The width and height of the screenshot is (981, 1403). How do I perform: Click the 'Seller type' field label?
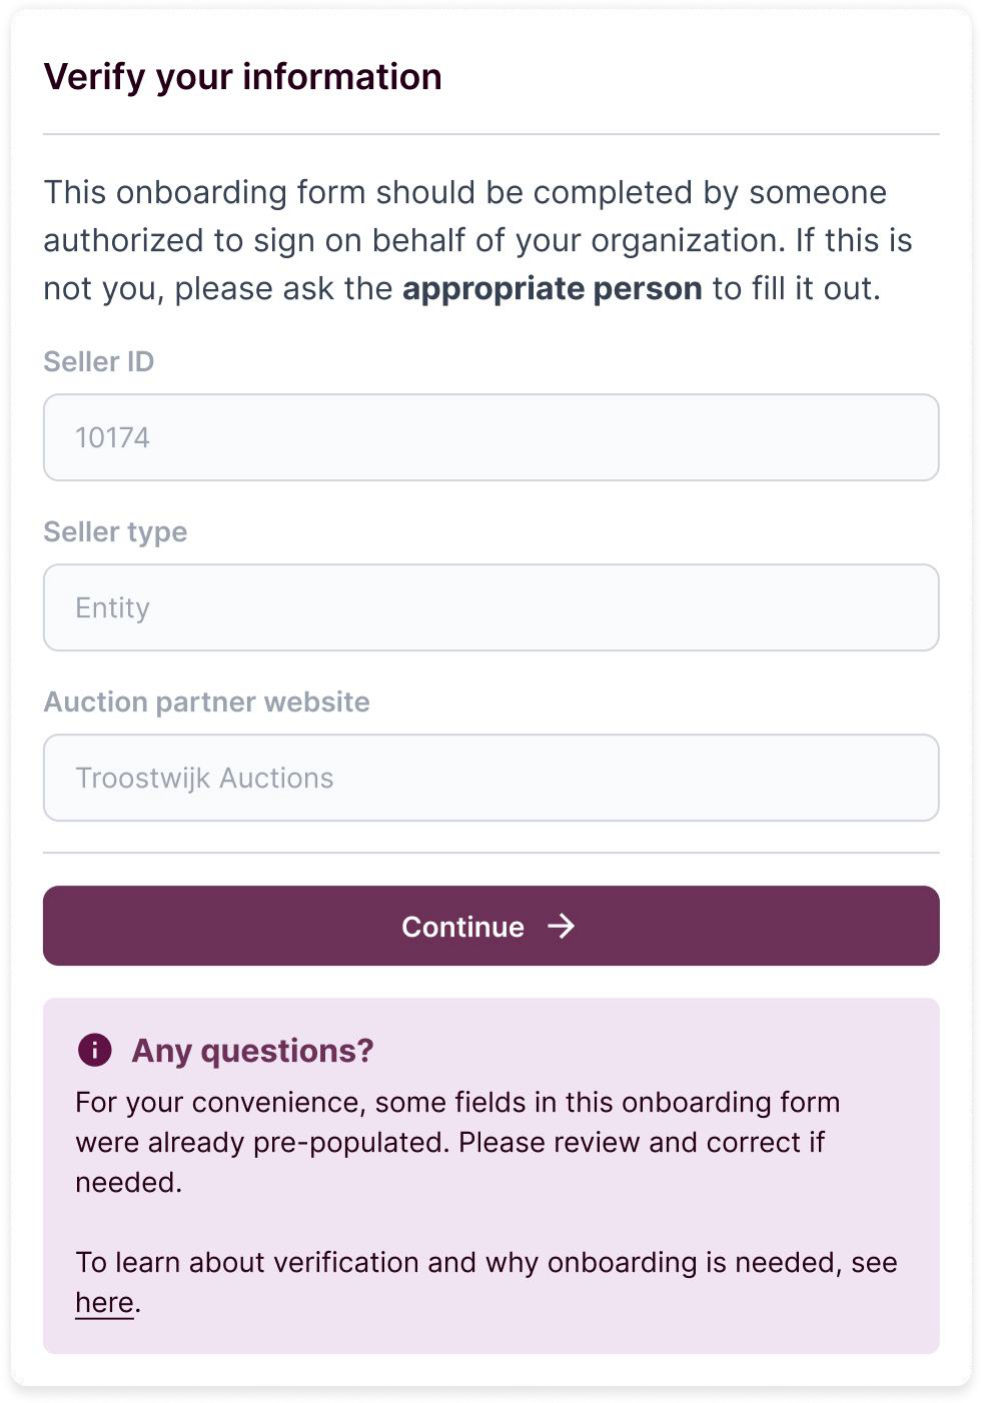(x=115, y=532)
